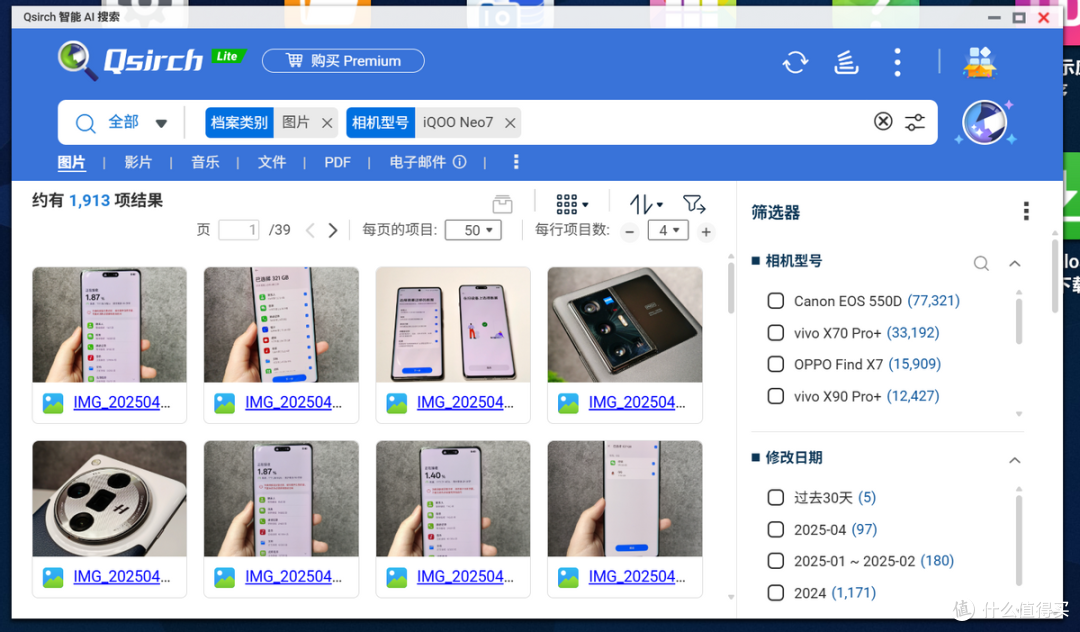Screen dimensions: 1080x632
Task: Open the 筛选器 panel three-dot menu
Action: (x=1026, y=211)
